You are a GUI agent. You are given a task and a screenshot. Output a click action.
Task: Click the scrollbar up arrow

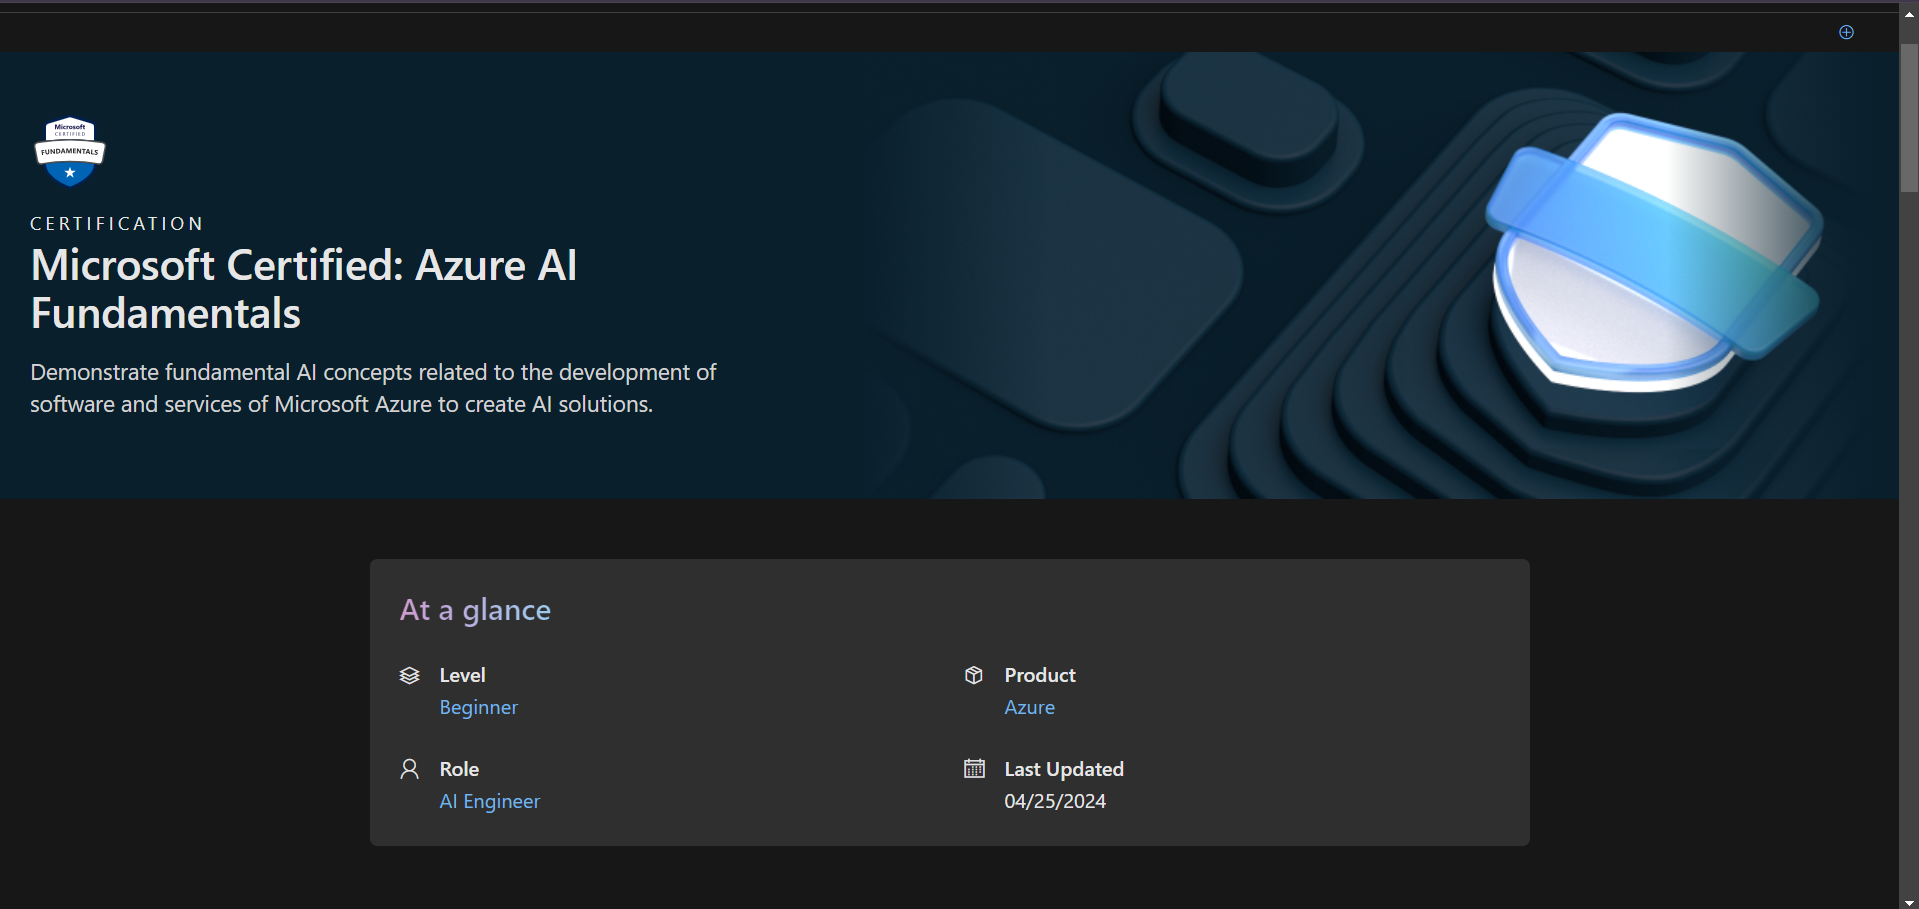1908,13
